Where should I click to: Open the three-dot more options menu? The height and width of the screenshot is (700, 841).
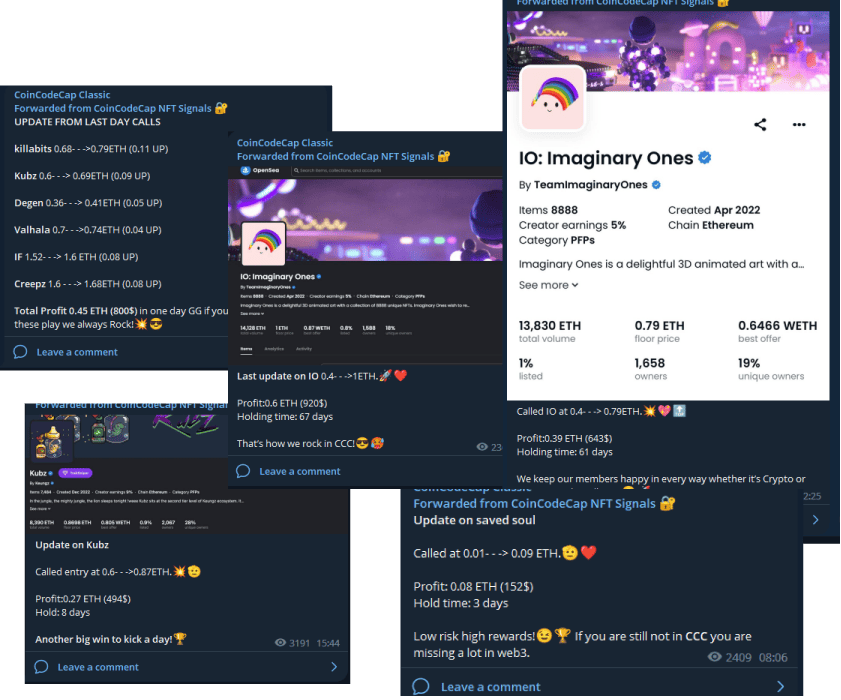click(799, 124)
